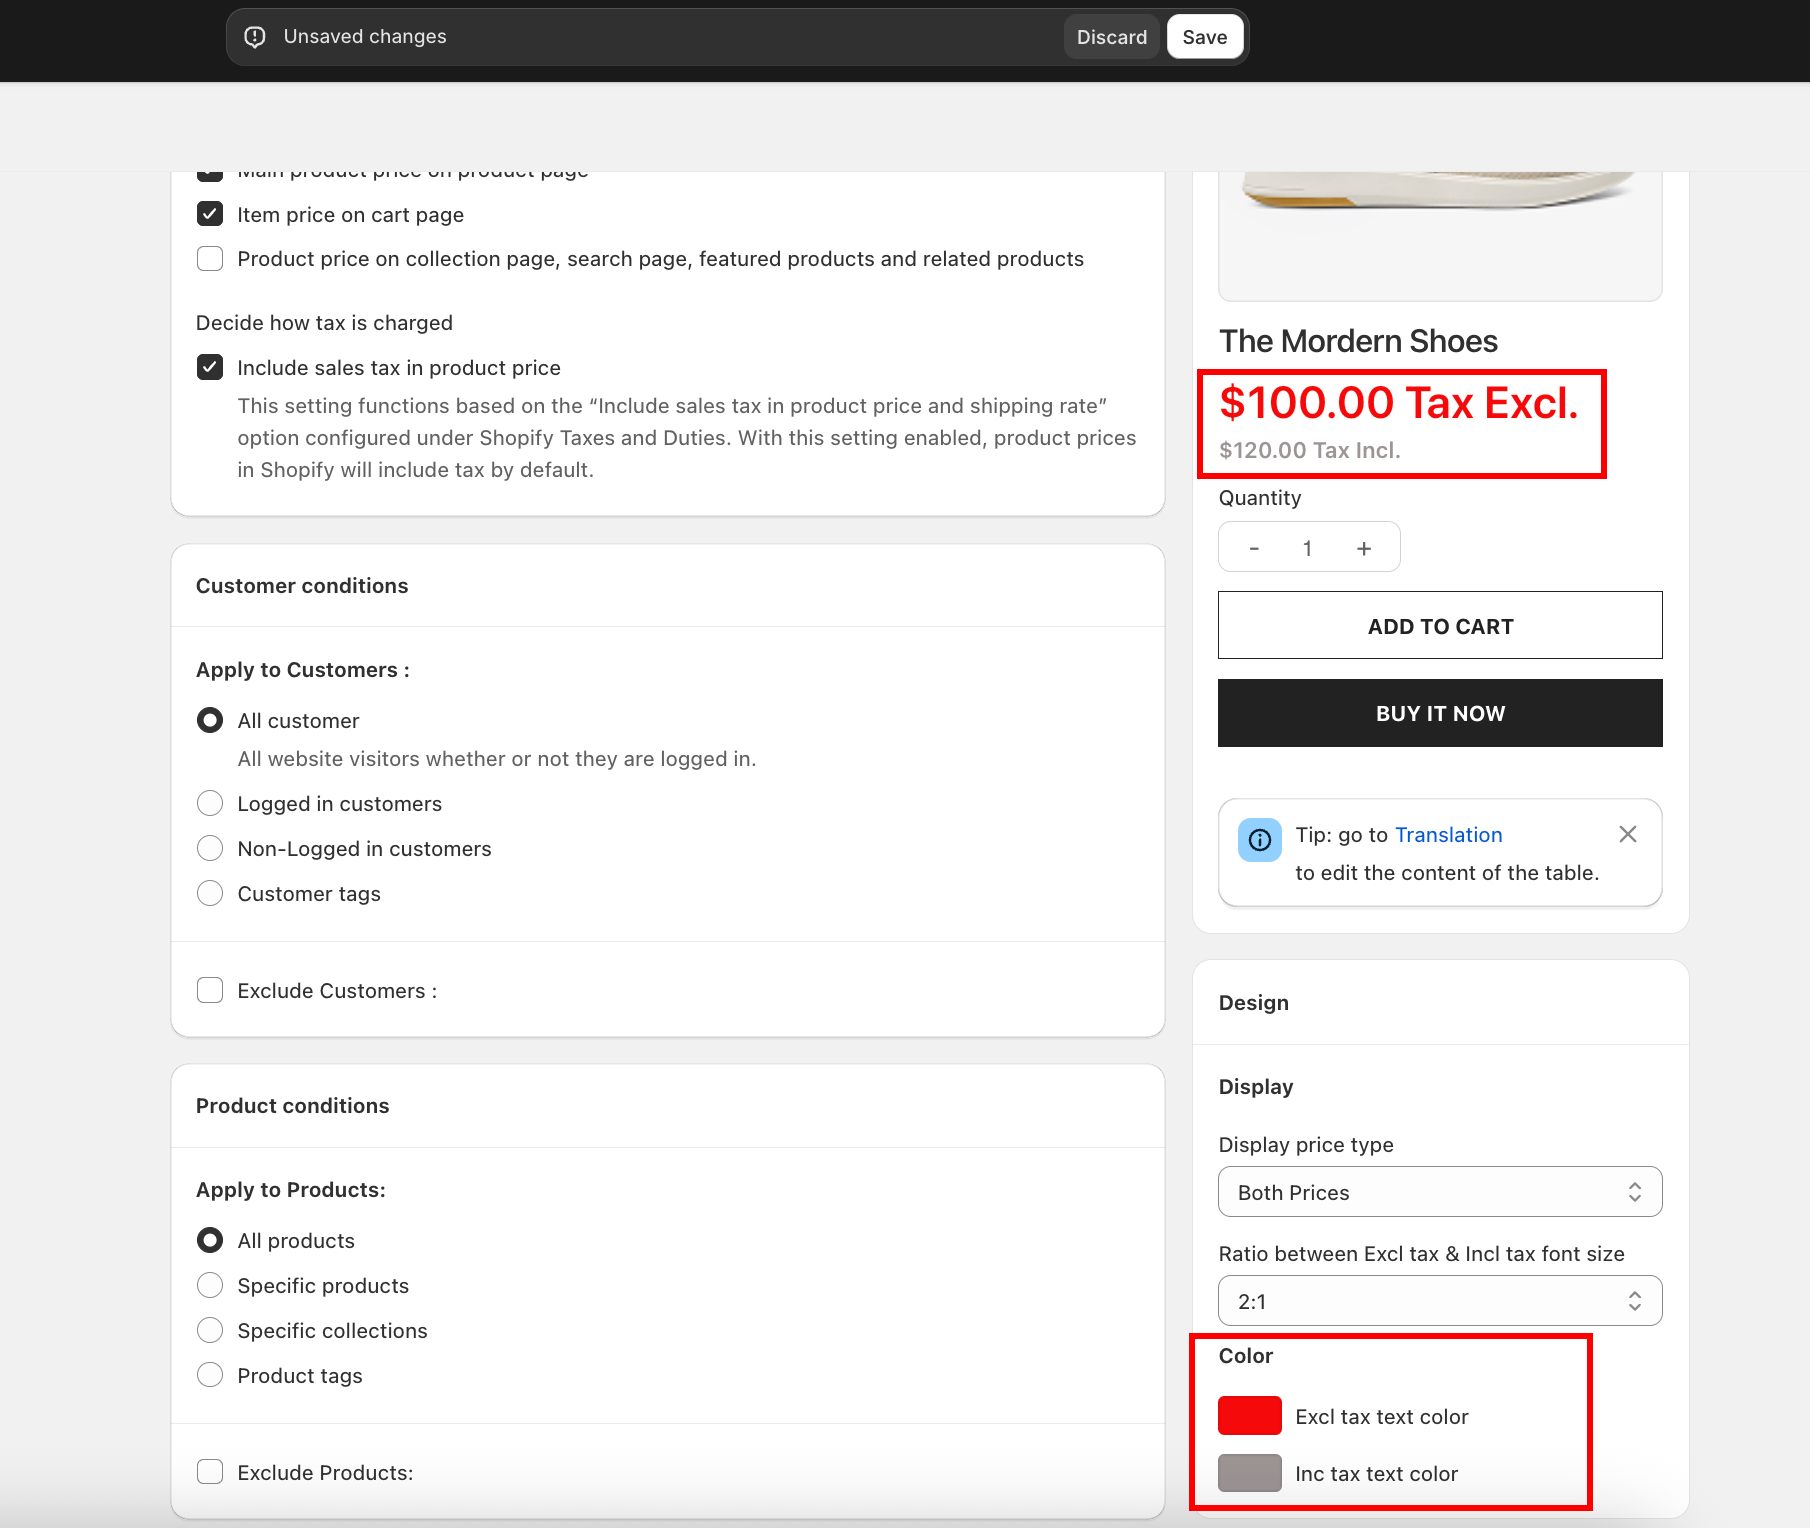Open the gray Inc tax color swatch
1810x1528 pixels.
coord(1249,1473)
